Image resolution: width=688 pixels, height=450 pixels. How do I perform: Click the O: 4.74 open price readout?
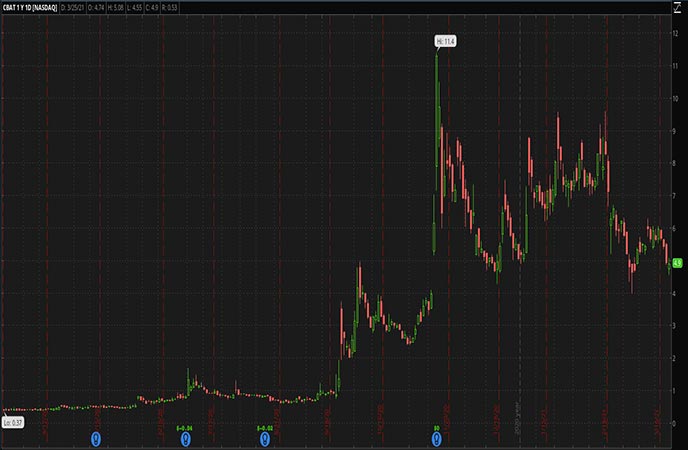[x=96, y=8]
